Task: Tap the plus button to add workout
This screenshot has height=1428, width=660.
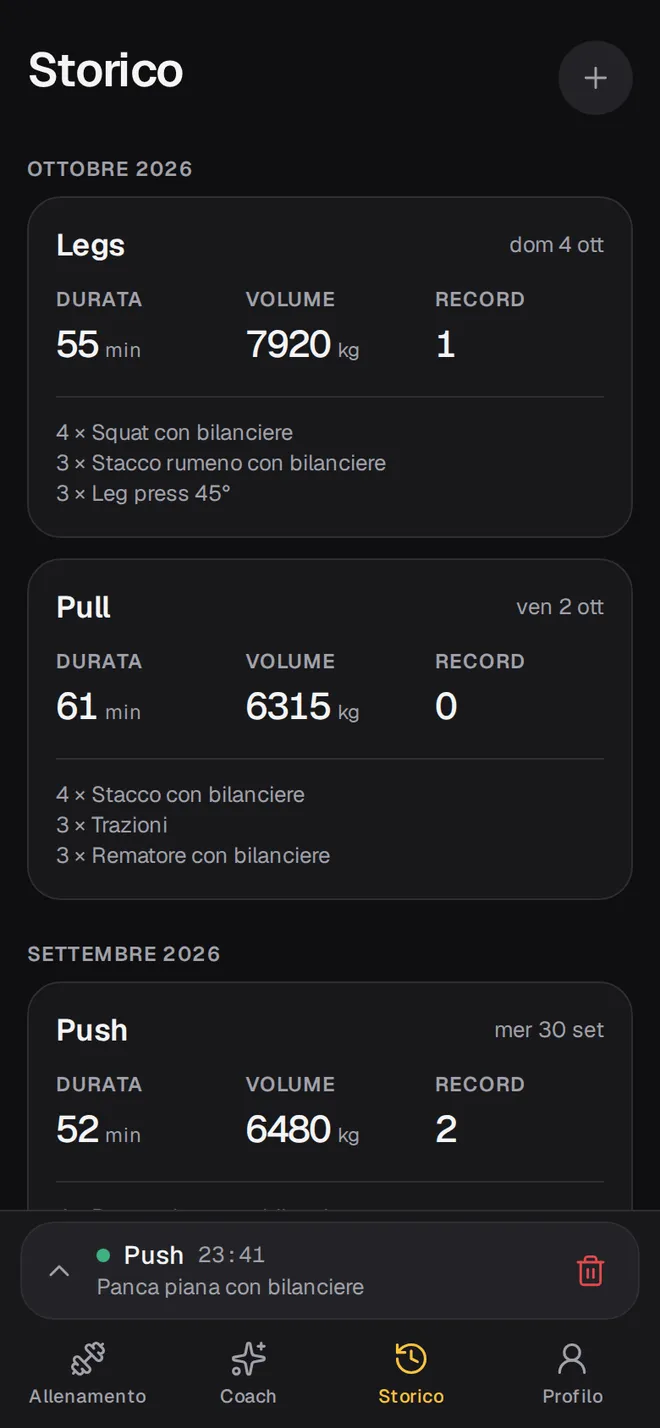Action: point(595,78)
